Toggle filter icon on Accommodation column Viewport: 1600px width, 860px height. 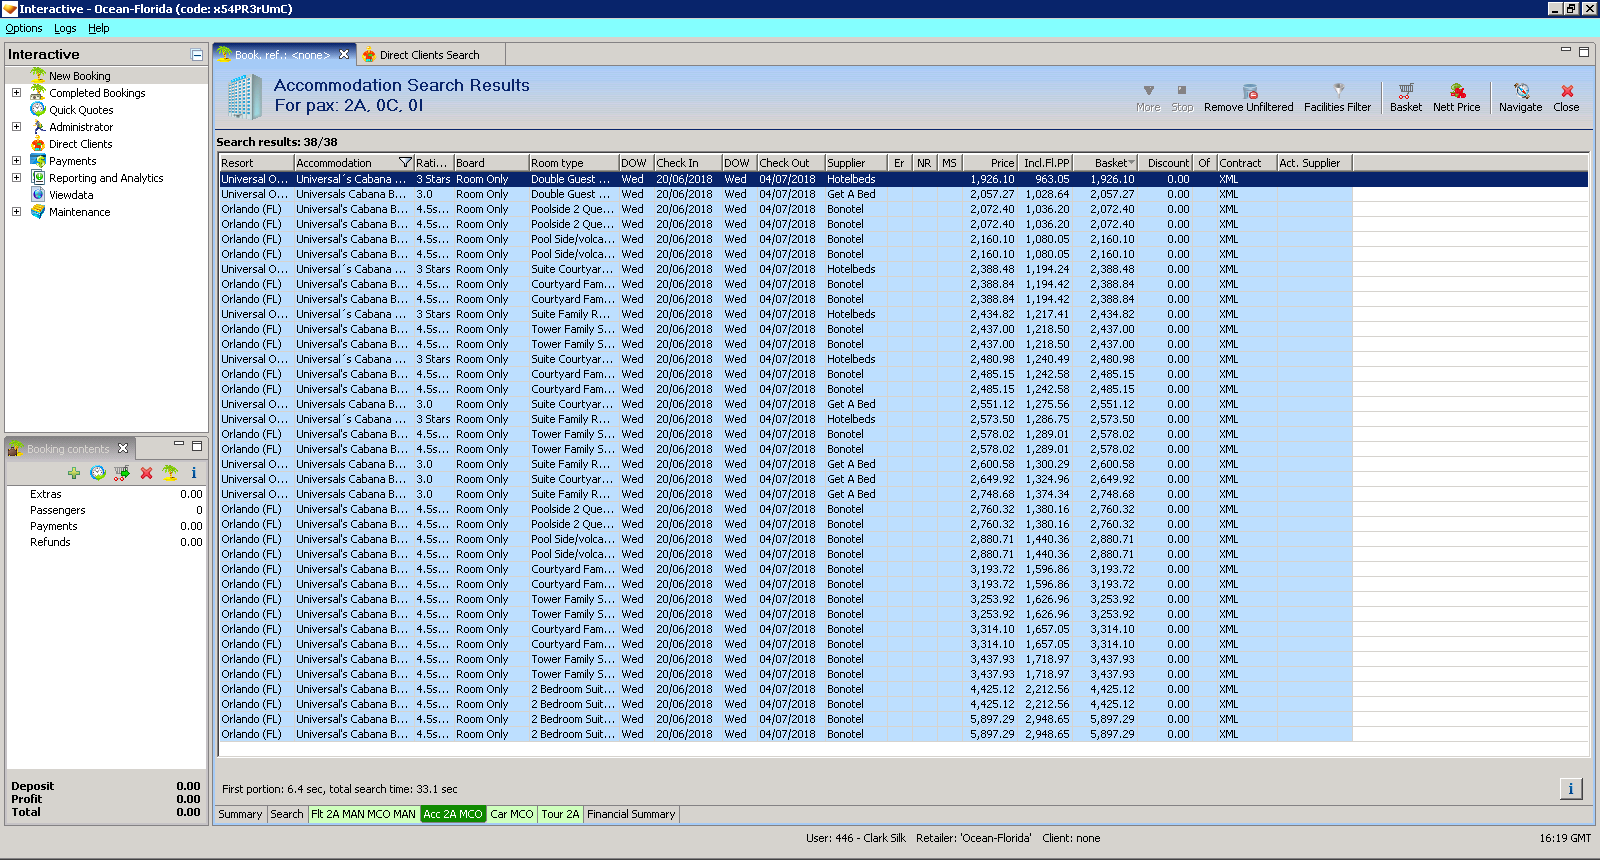point(405,163)
